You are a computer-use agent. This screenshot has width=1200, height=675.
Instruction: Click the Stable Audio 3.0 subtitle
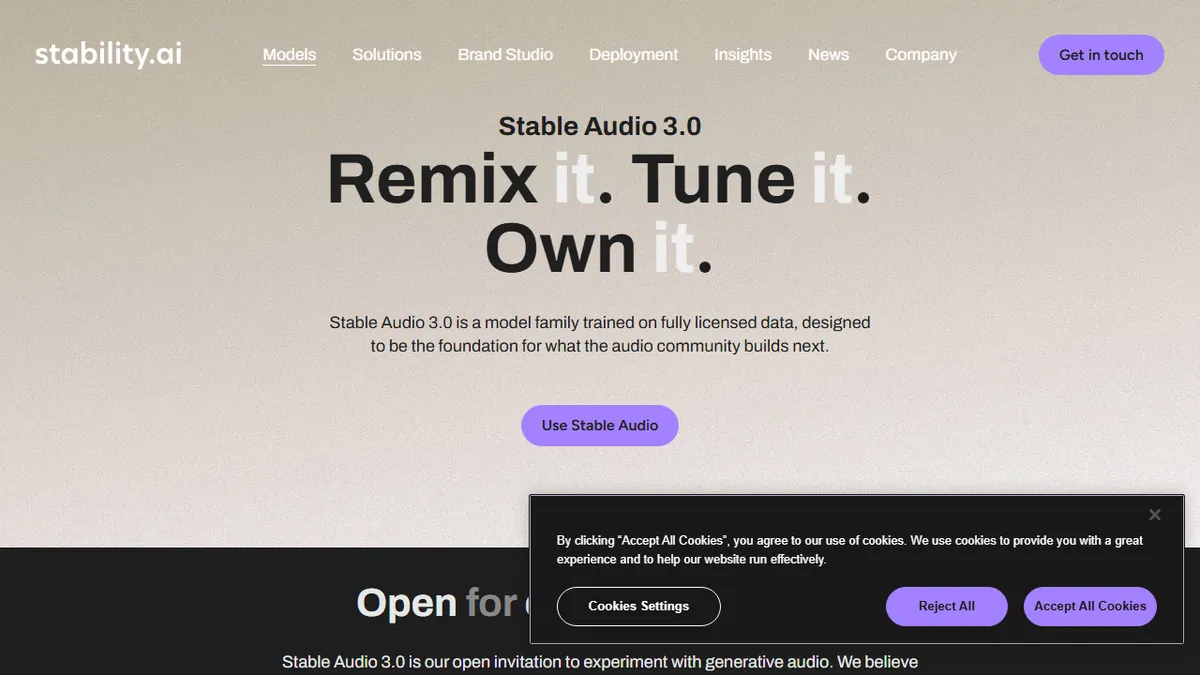600,126
